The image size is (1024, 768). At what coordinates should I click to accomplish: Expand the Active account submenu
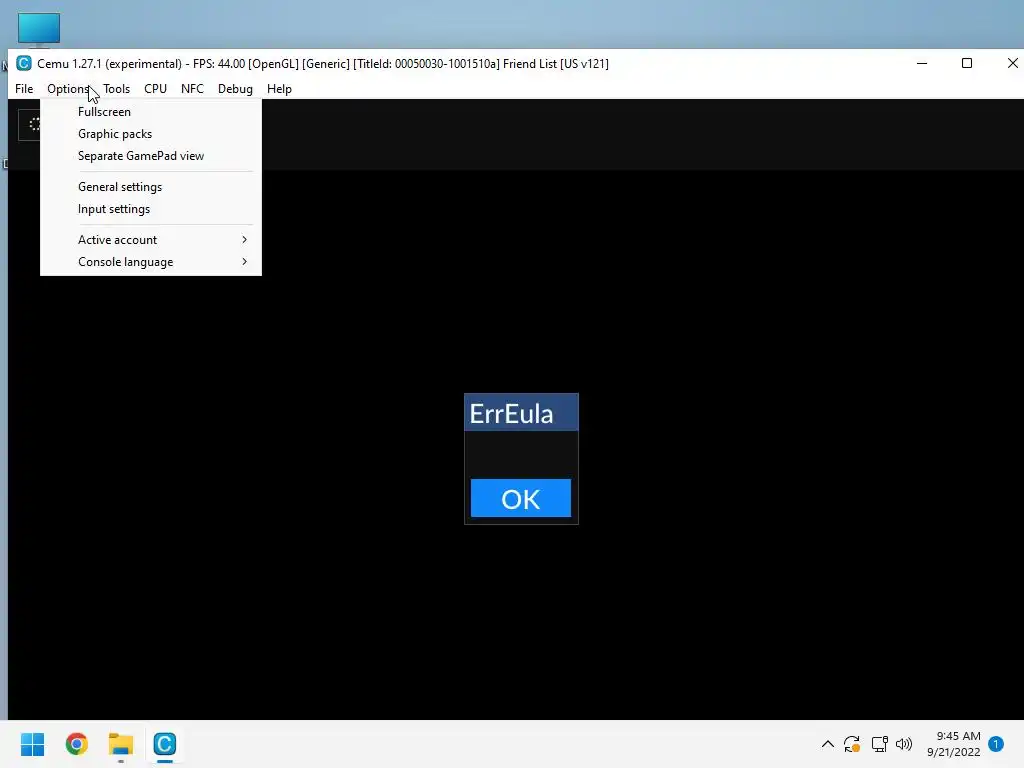point(151,240)
